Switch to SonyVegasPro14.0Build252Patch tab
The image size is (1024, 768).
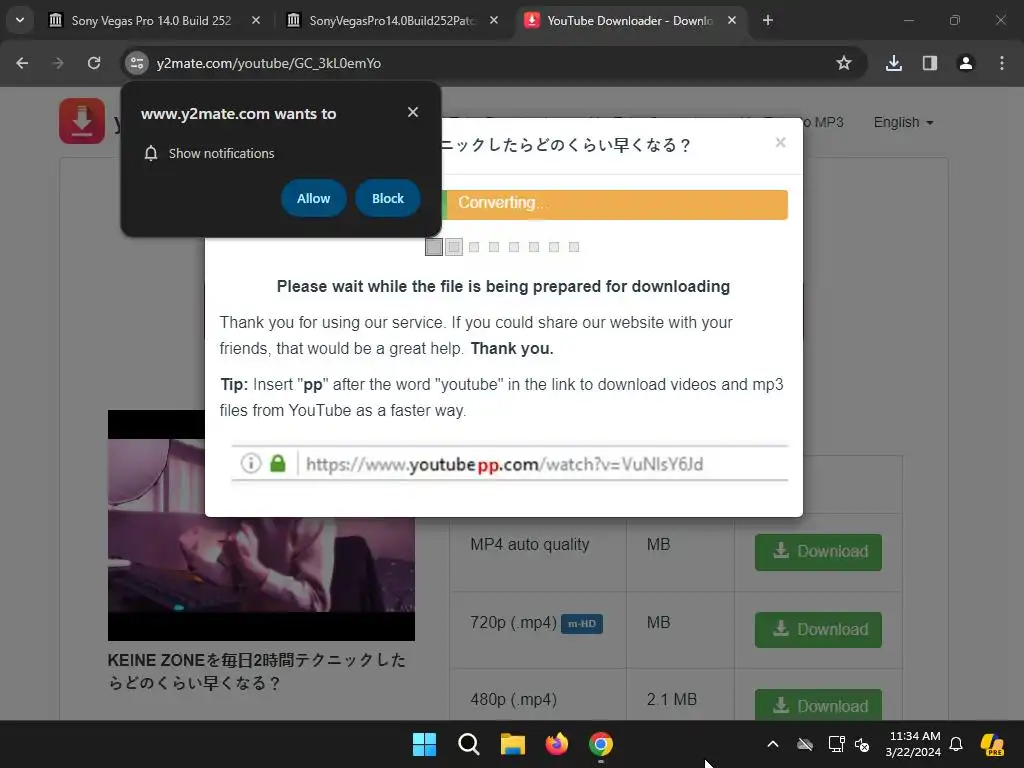tap(392, 21)
